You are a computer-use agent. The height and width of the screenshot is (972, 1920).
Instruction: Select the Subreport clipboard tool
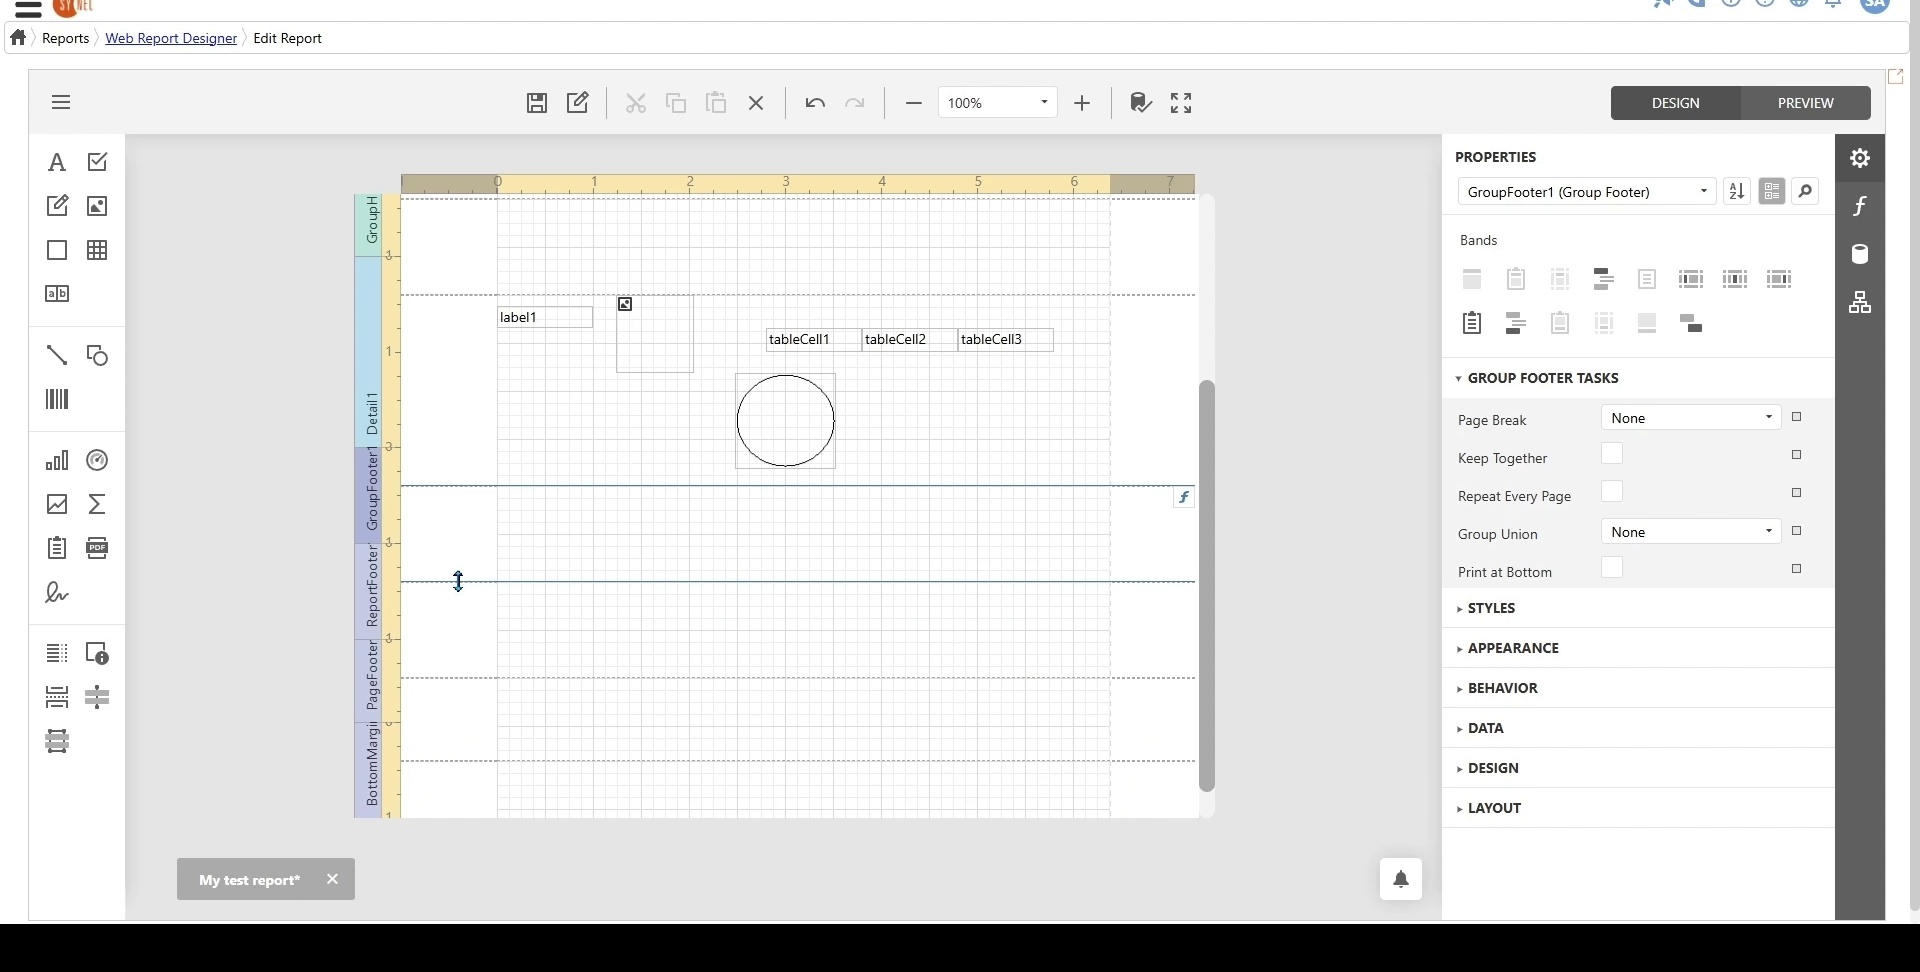tap(57, 548)
